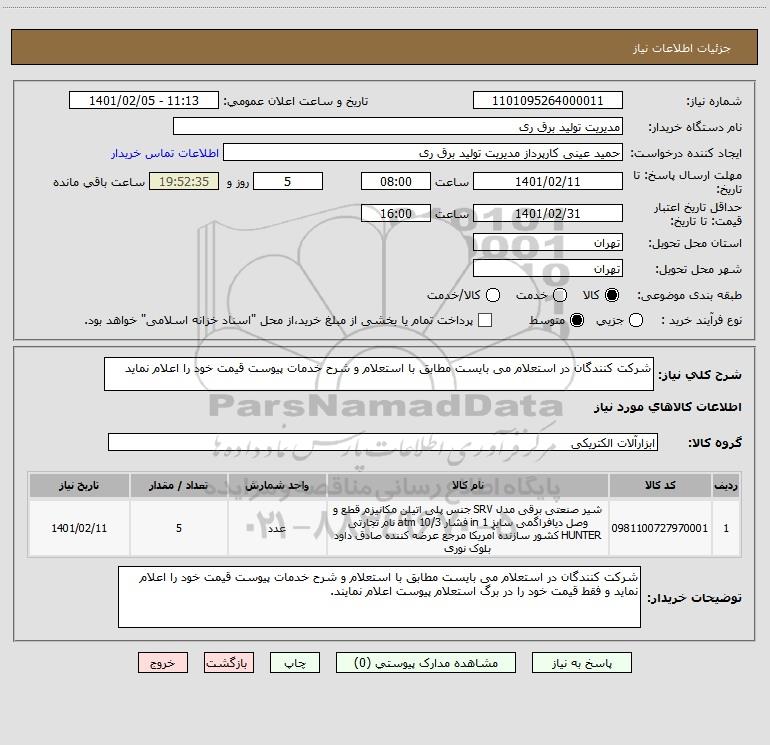Click requester field حمید عینی کارپرداز
The height and width of the screenshot is (745, 770).
click(x=423, y=153)
